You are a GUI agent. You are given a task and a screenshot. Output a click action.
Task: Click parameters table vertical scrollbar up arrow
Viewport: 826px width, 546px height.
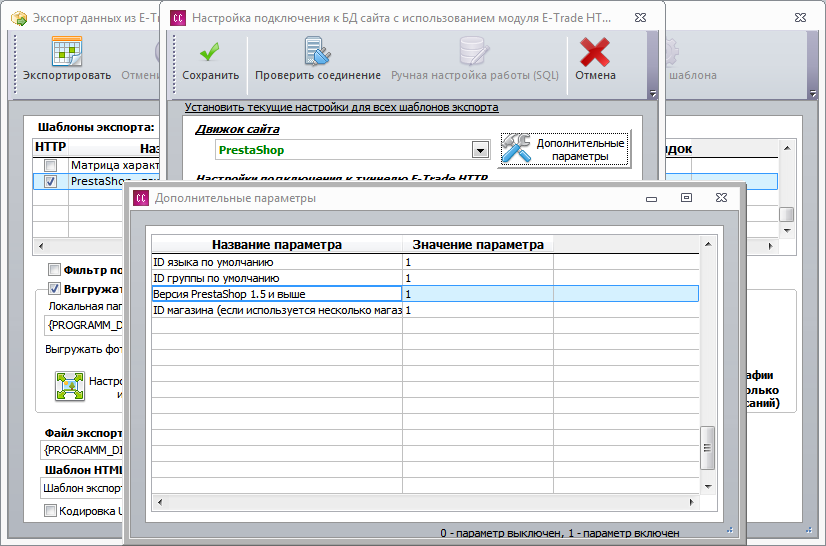tap(708, 243)
